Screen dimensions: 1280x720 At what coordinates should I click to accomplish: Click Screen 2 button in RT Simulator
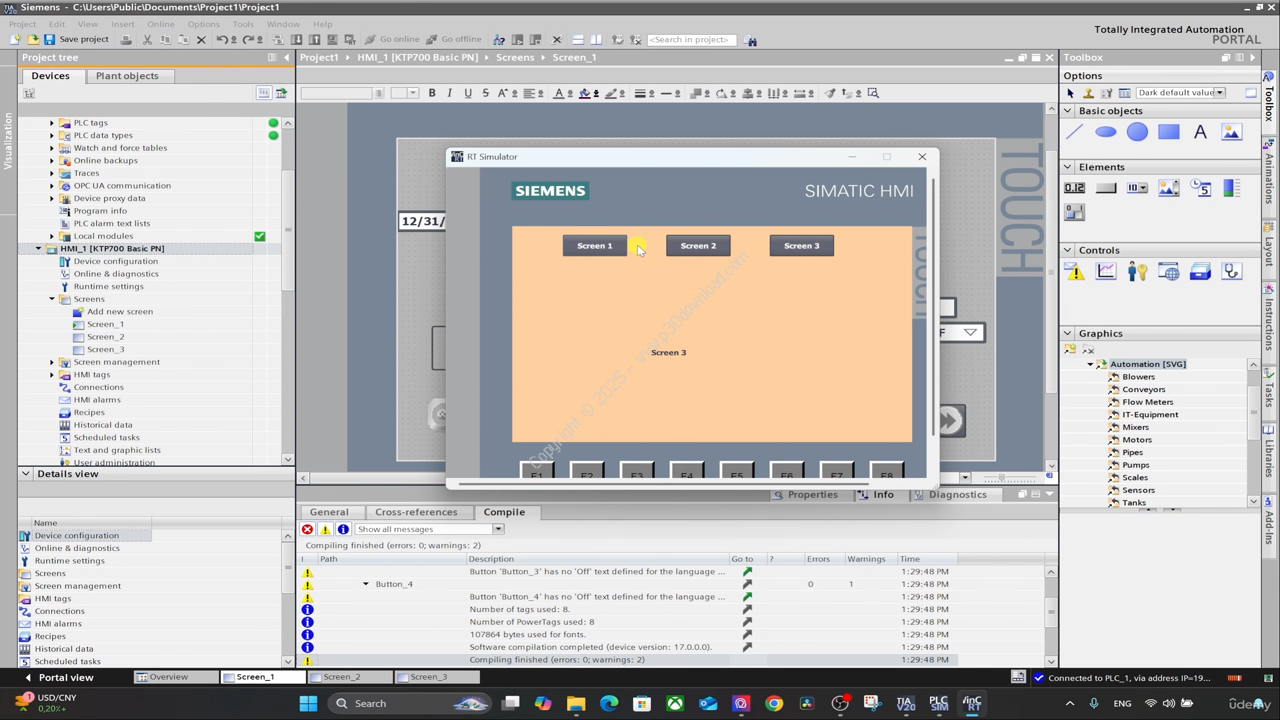[x=698, y=246]
